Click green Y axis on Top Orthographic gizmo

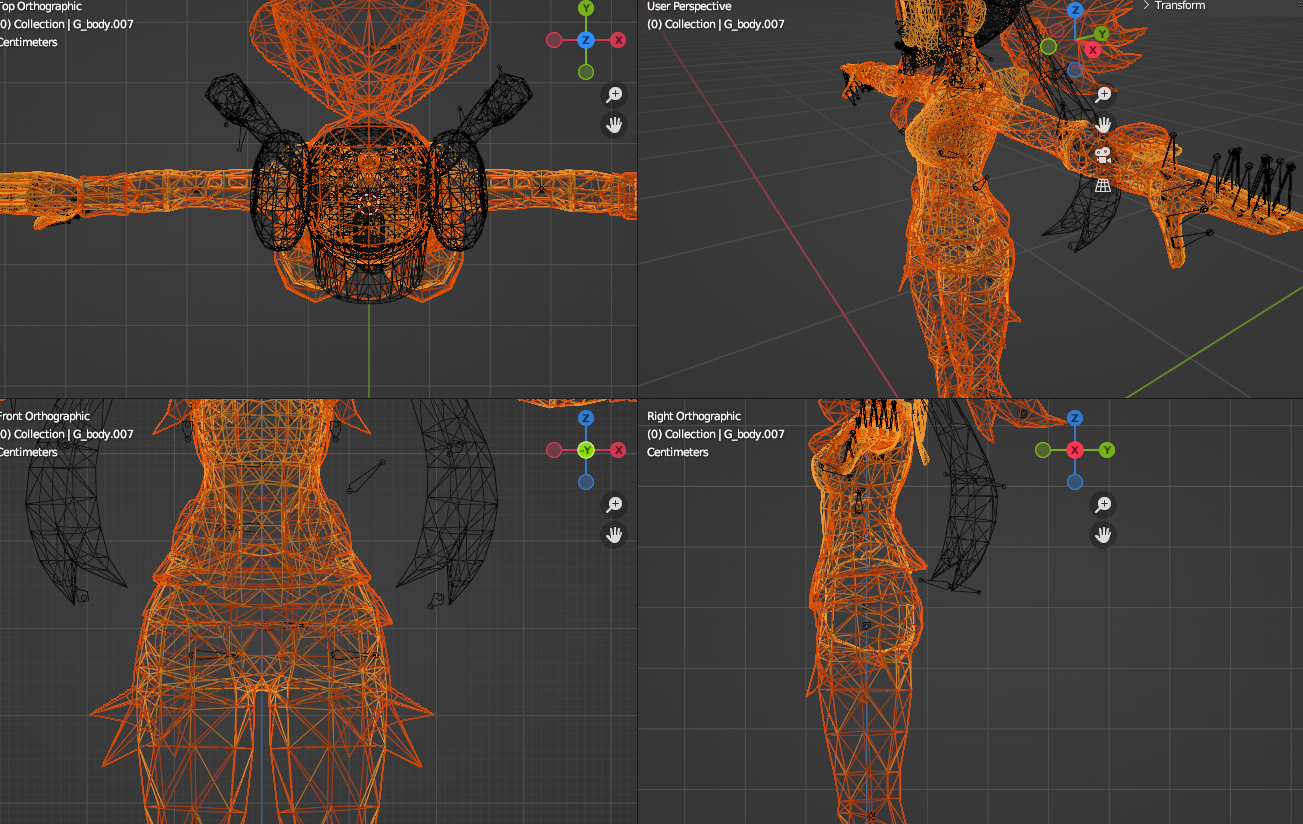tap(586, 8)
